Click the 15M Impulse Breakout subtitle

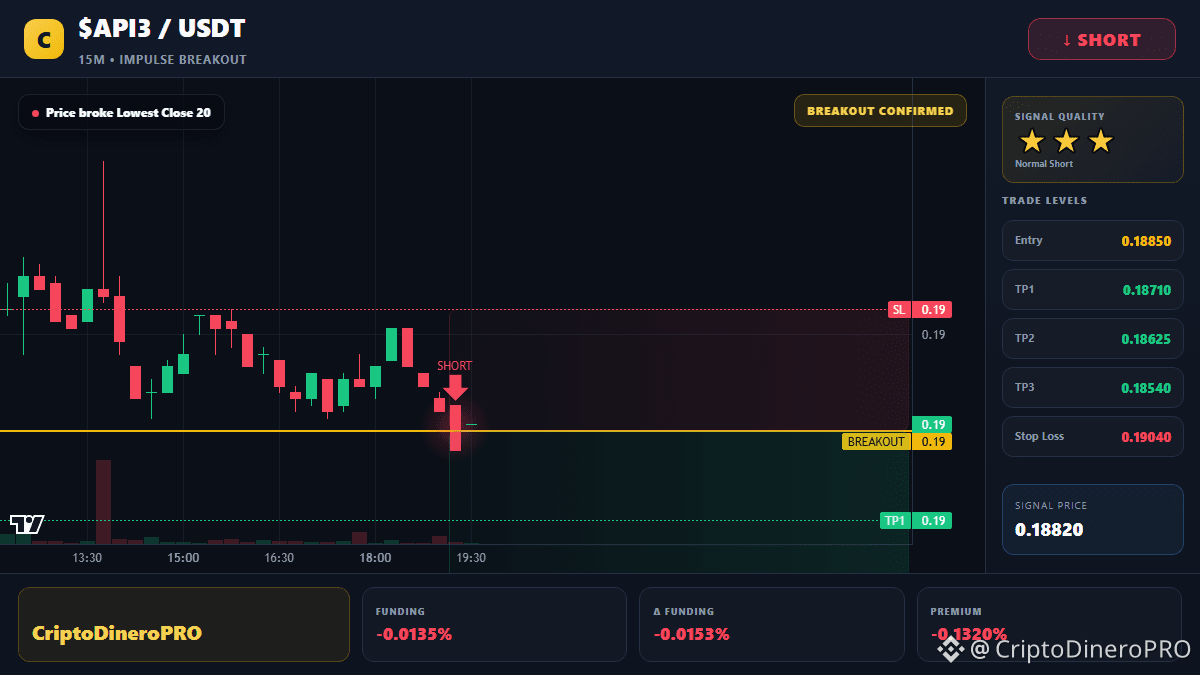tap(162, 60)
